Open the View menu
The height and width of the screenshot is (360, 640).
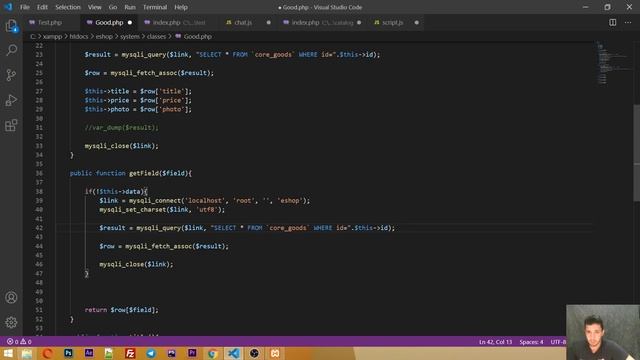[95, 7]
